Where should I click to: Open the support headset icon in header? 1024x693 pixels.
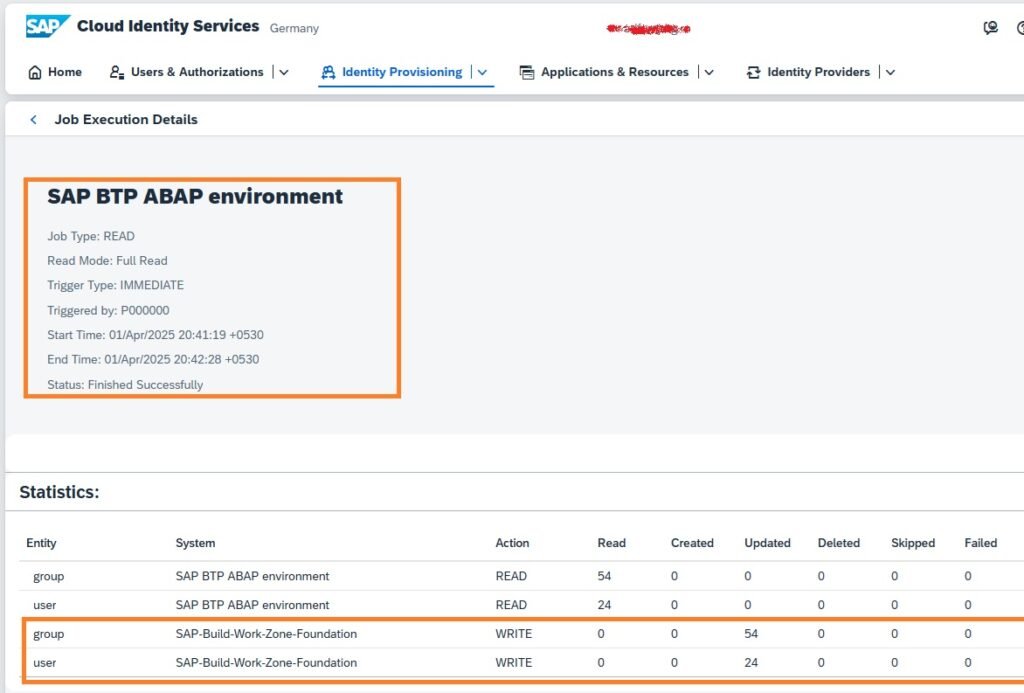coord(990,28)
